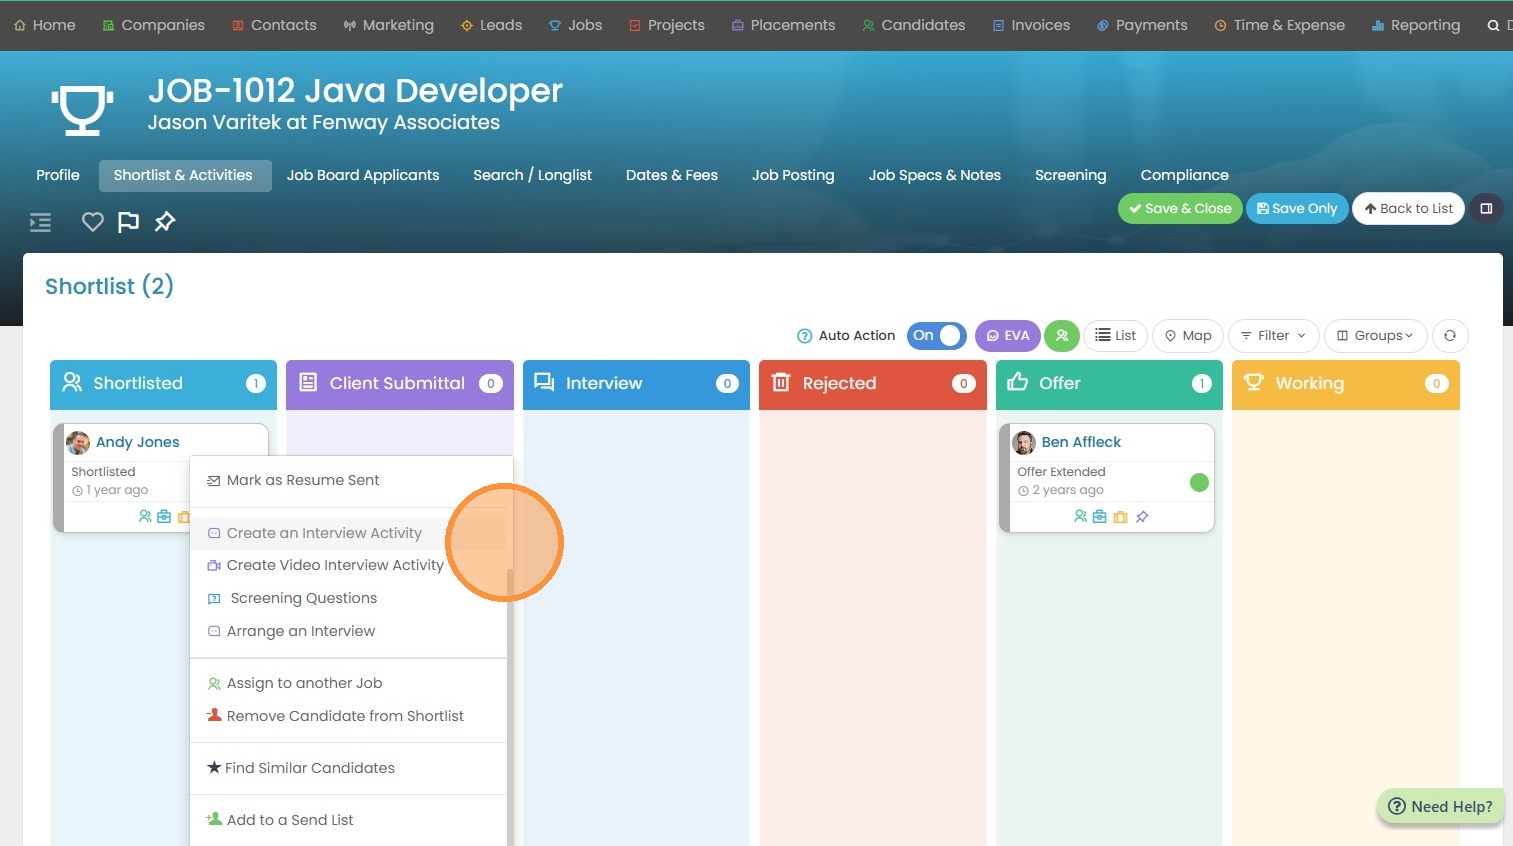Click the yellow briefcase icon on Ben Affleck card
Screen dimensions: 1513x846
(x=1121, y=517)
